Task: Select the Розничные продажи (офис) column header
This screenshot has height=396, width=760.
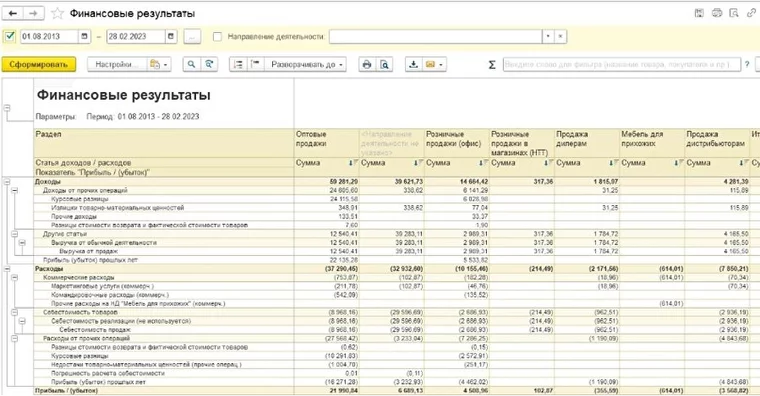Action: 457,143
